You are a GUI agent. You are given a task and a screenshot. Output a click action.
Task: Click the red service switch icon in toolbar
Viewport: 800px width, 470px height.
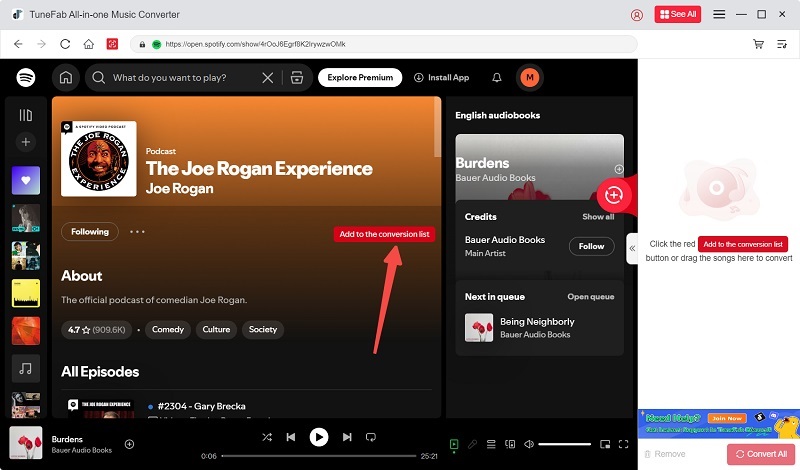112,44
